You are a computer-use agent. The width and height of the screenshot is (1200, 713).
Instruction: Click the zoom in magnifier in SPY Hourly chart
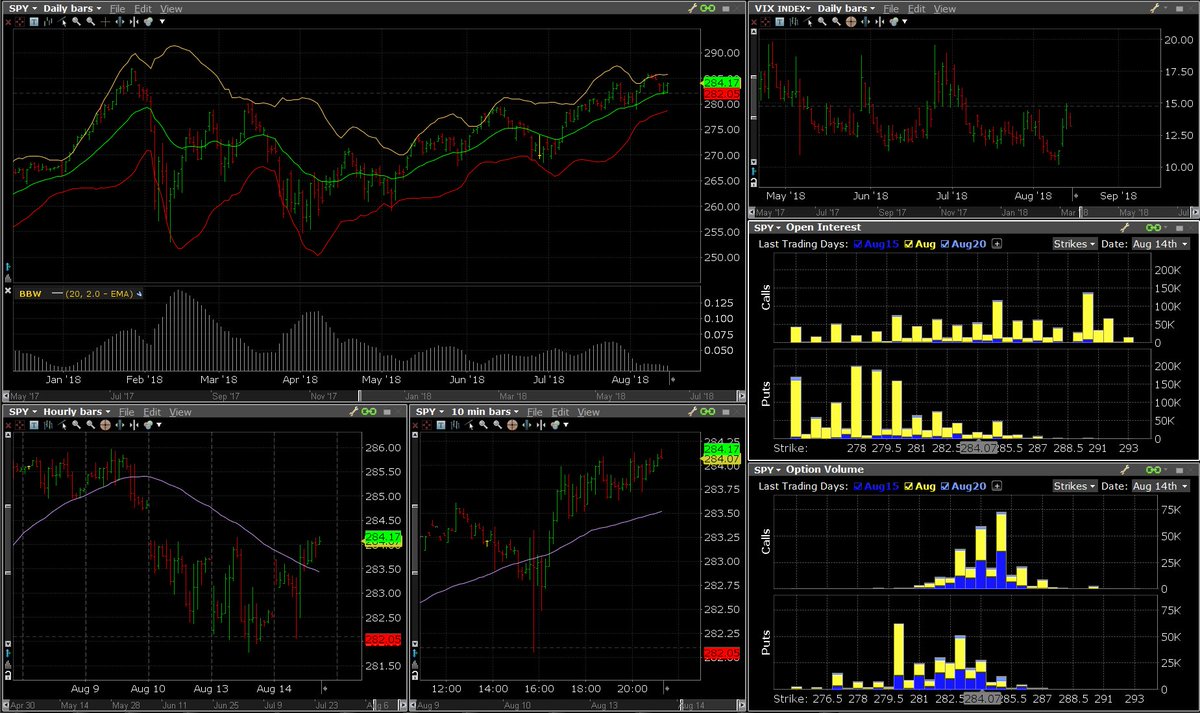(x=76, y=425)
